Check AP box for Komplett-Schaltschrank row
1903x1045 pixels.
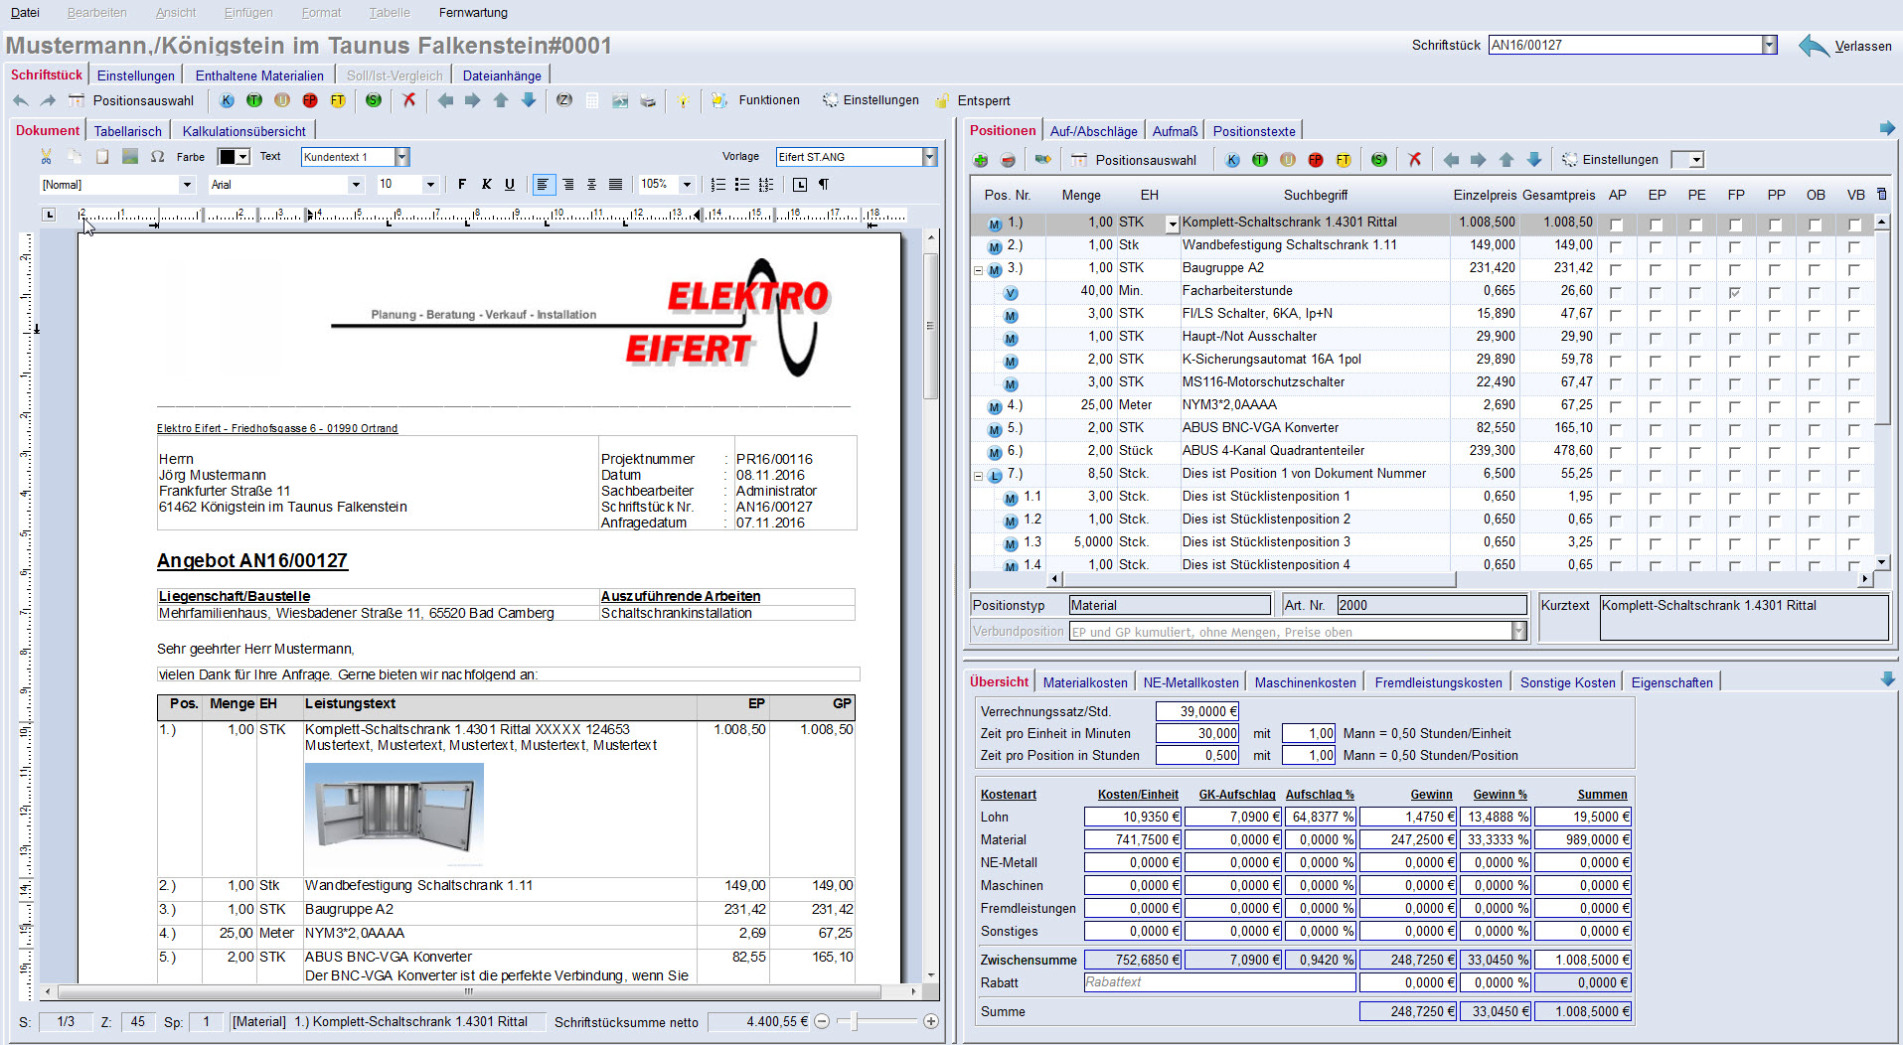click(x=1616, y=224)
